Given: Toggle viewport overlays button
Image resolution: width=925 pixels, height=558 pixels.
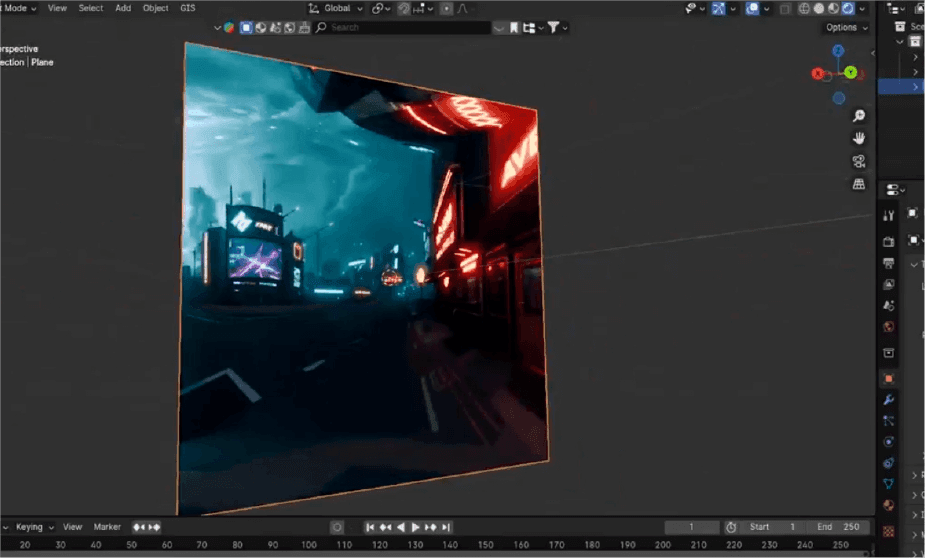Looking at the screenshot, I should [x=752, y=8].
